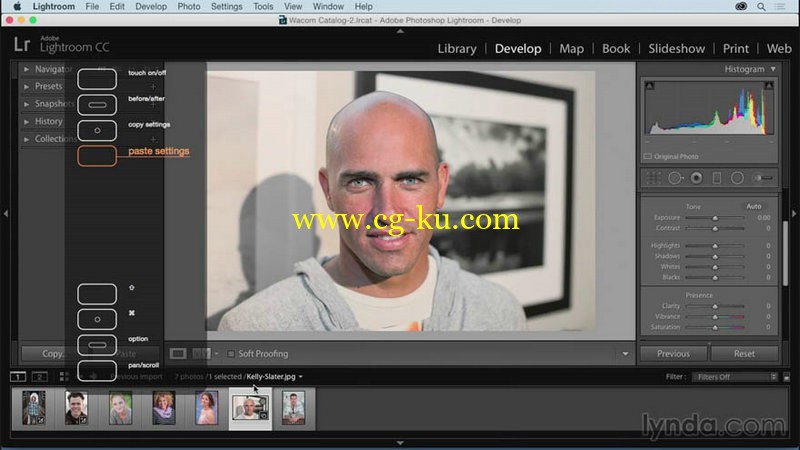Click the Loupe view icon in toolbar
This screenshot has width=800, height=450.
178,354
